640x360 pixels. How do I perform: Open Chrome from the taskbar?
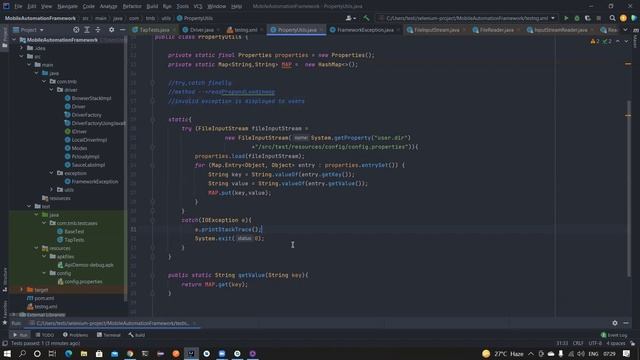click(x=130, y=353)
